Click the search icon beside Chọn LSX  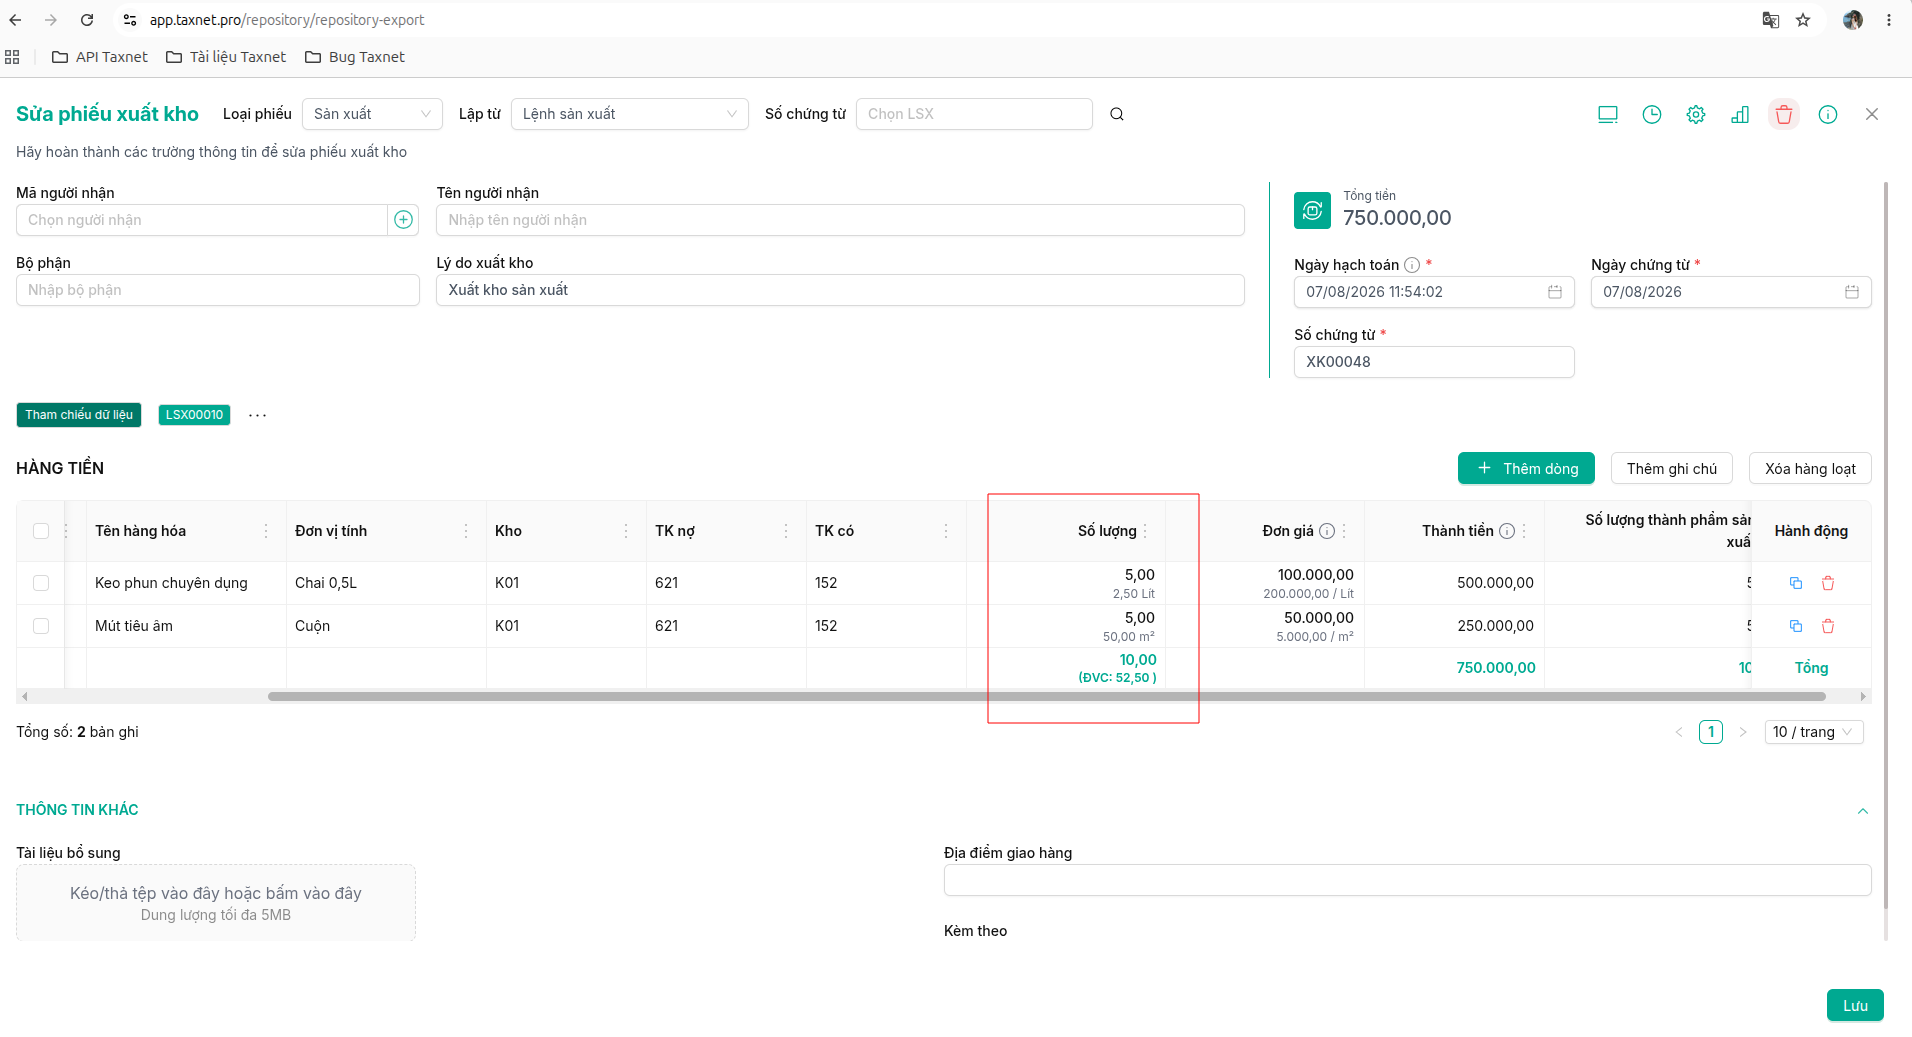[1117, 114]
